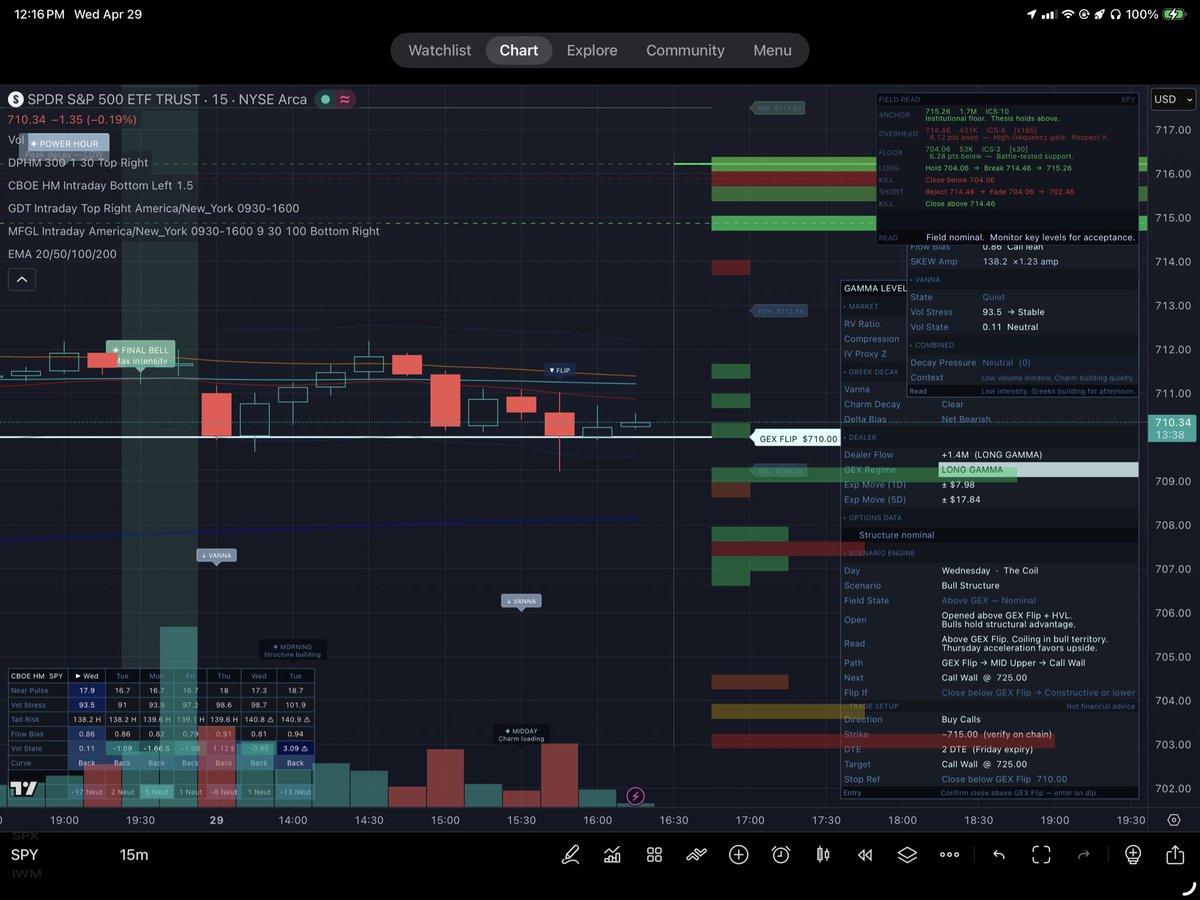
Task: Go to the Community tab
Action: coord(685,50)
